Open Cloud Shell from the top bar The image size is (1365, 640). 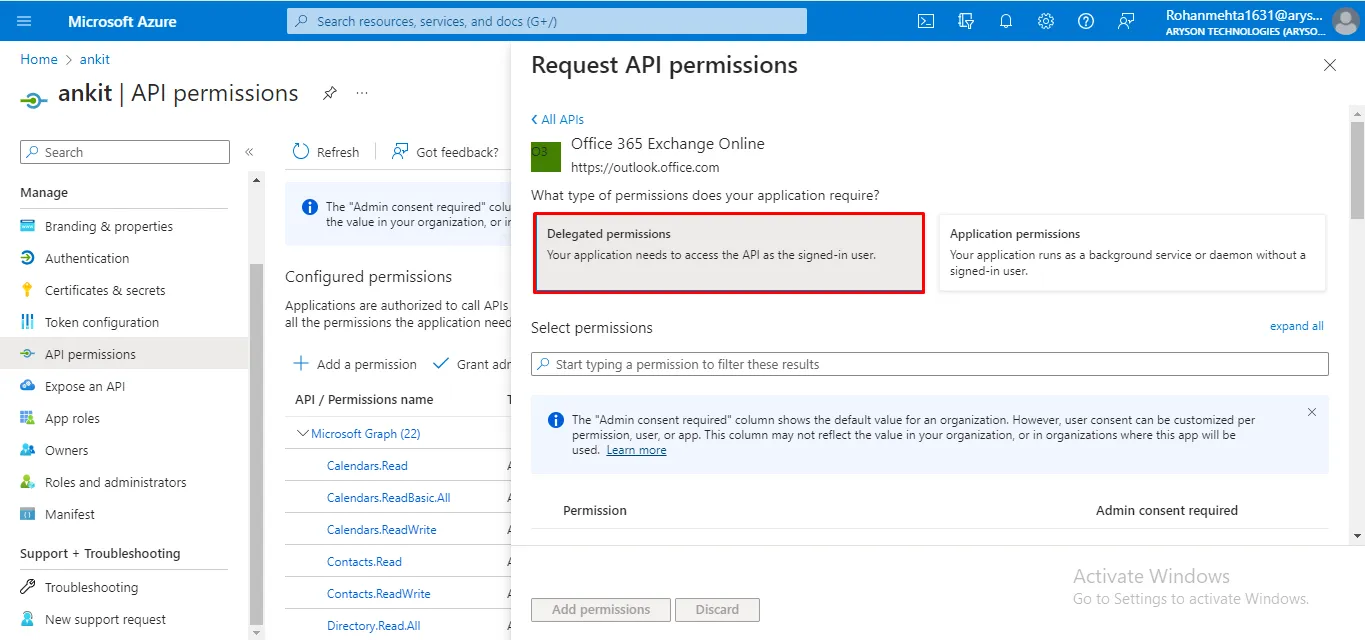pyautogui.click(x=926, y=21)
